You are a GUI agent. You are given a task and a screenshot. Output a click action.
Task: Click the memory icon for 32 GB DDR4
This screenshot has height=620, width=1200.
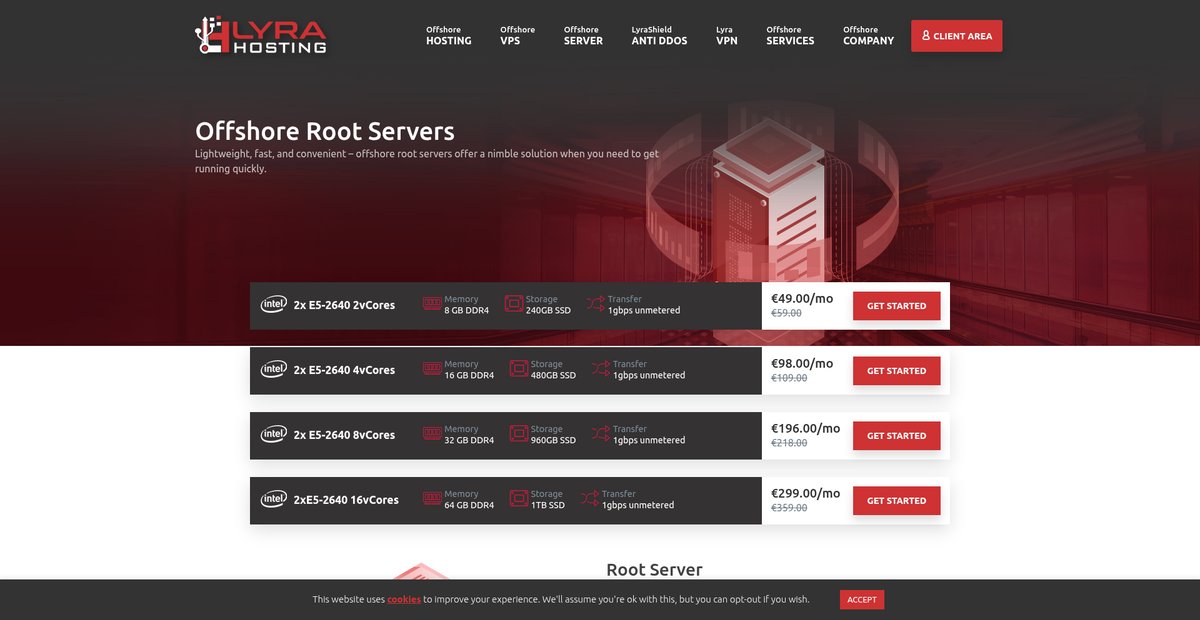click(x=432, y=434)
